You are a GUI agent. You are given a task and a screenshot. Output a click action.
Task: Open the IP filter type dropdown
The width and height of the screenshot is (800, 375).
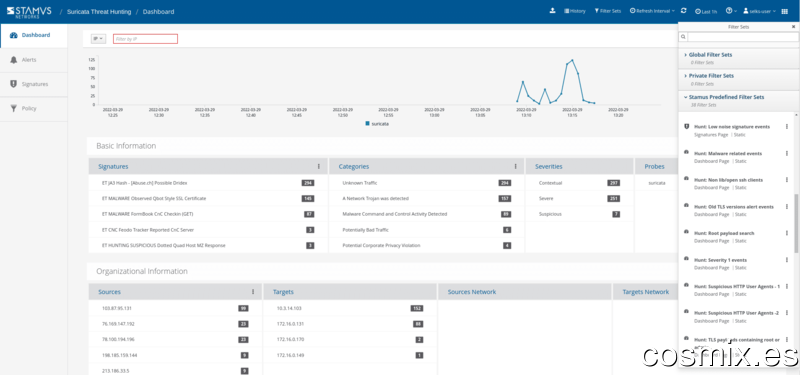tap(98, 39)
